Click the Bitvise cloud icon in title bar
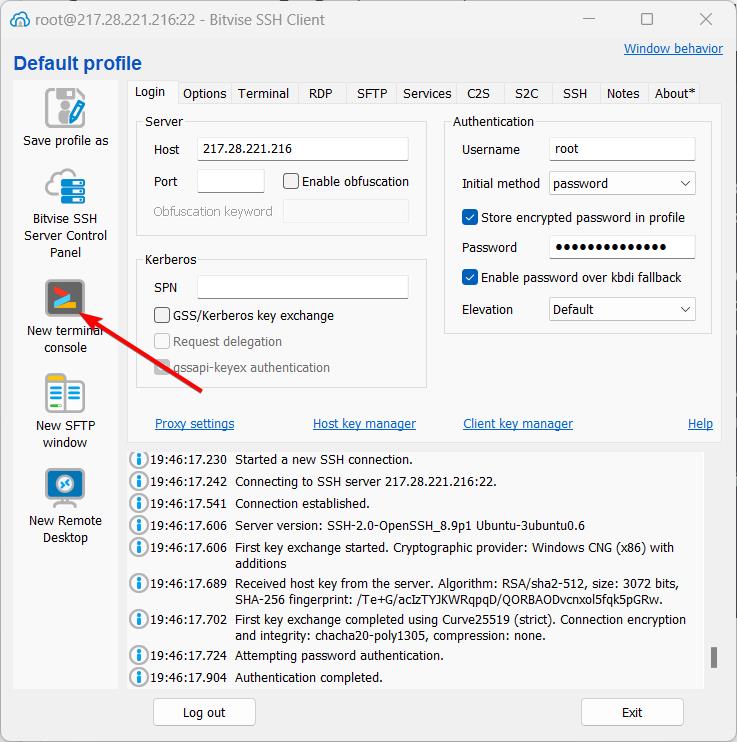 tap(18, 19)
